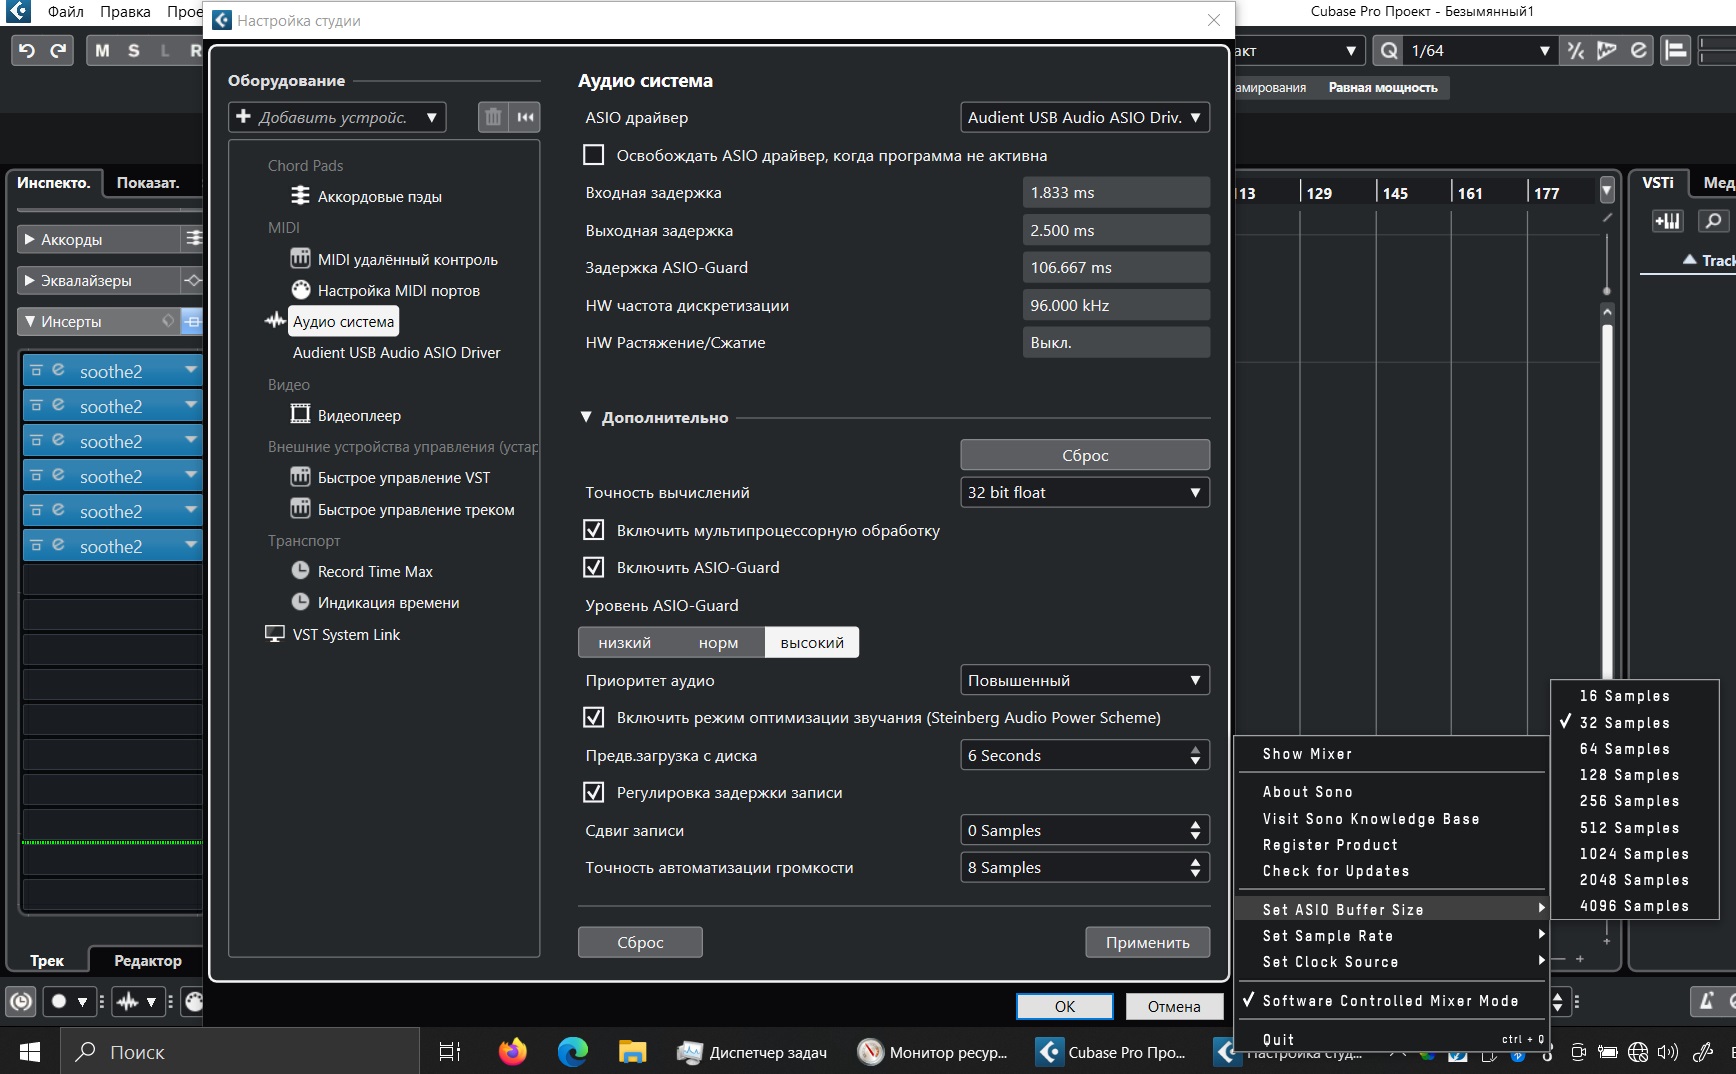This screenshot has height=1074, width=1736.
Task: Click the undo arrow in Cubase toolbar
Action: tap(27, 50)
